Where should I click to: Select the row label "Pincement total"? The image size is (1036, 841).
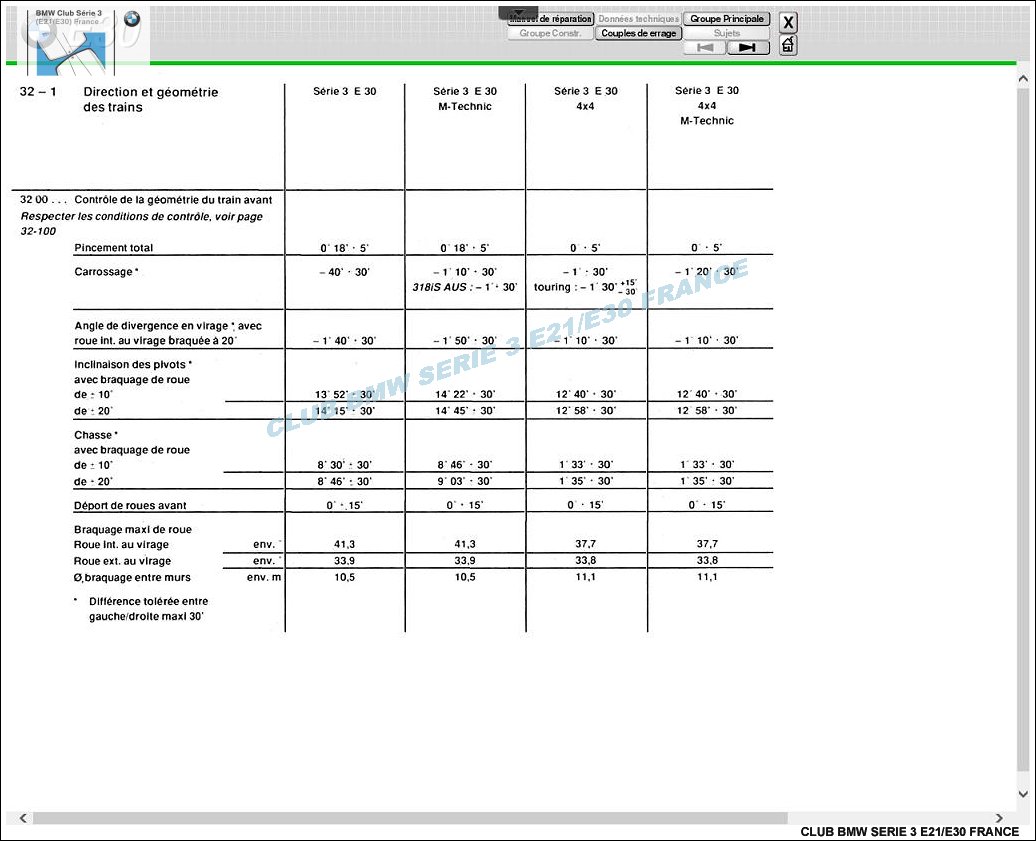click(x=114, y=248)
